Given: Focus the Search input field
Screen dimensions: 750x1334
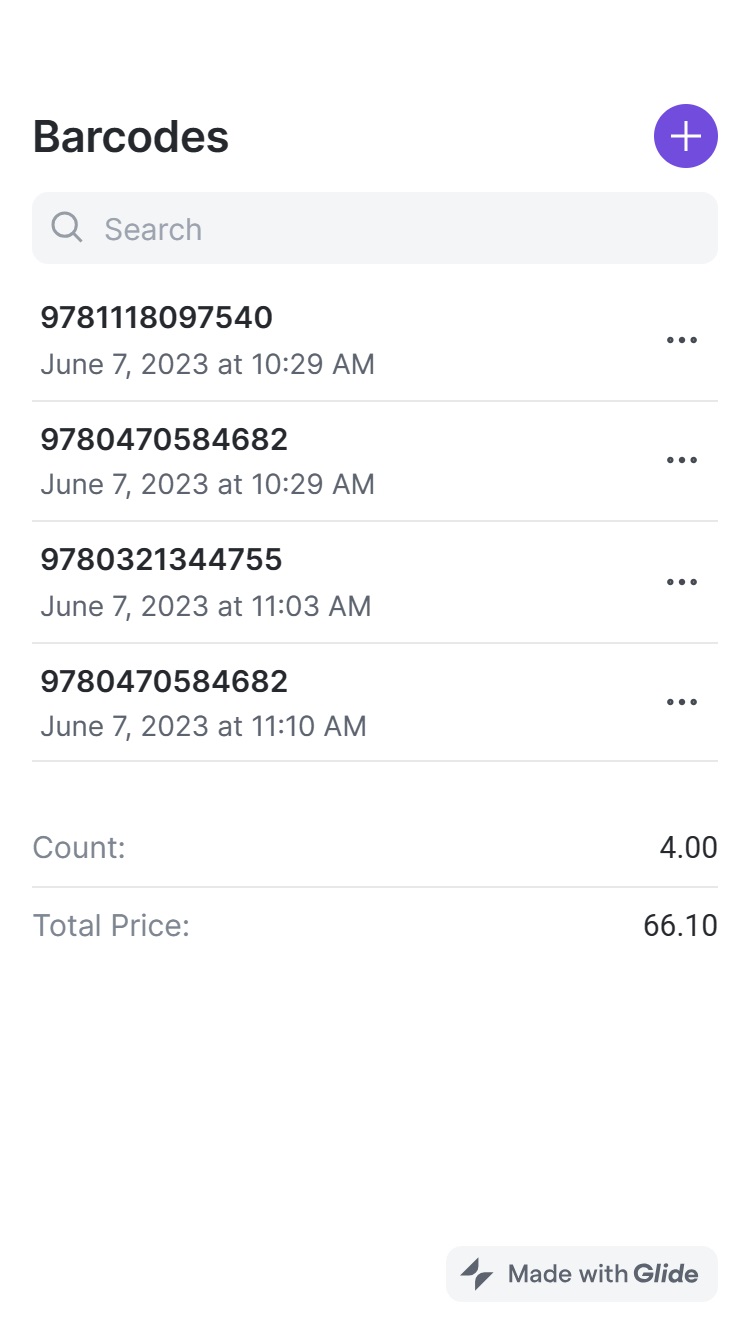Looking at the screenshot, I should (400, 229).
